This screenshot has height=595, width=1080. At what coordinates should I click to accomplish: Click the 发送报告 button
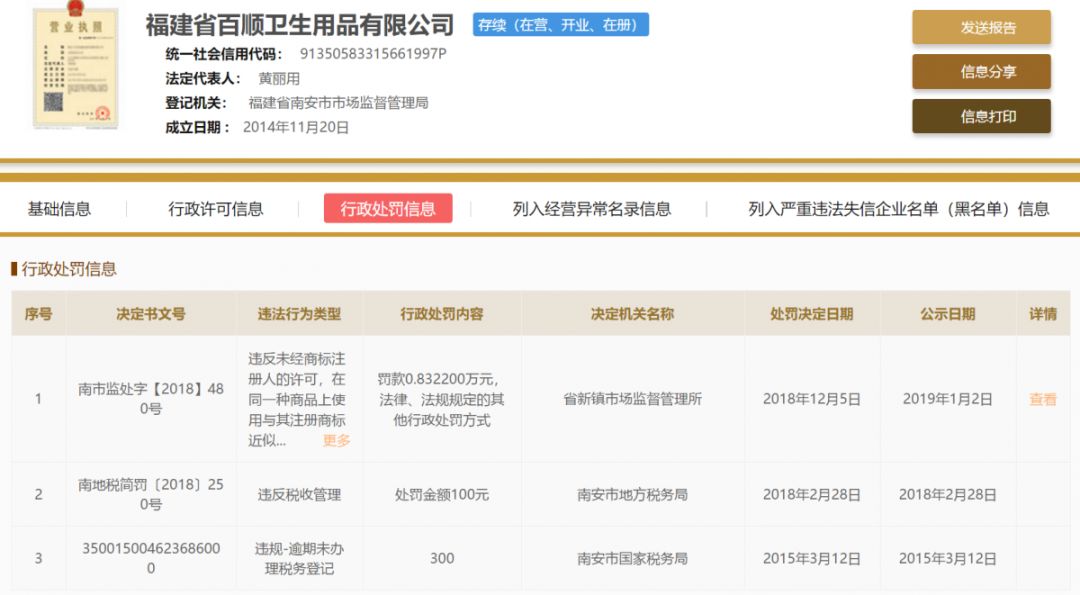tap(980, 28)
